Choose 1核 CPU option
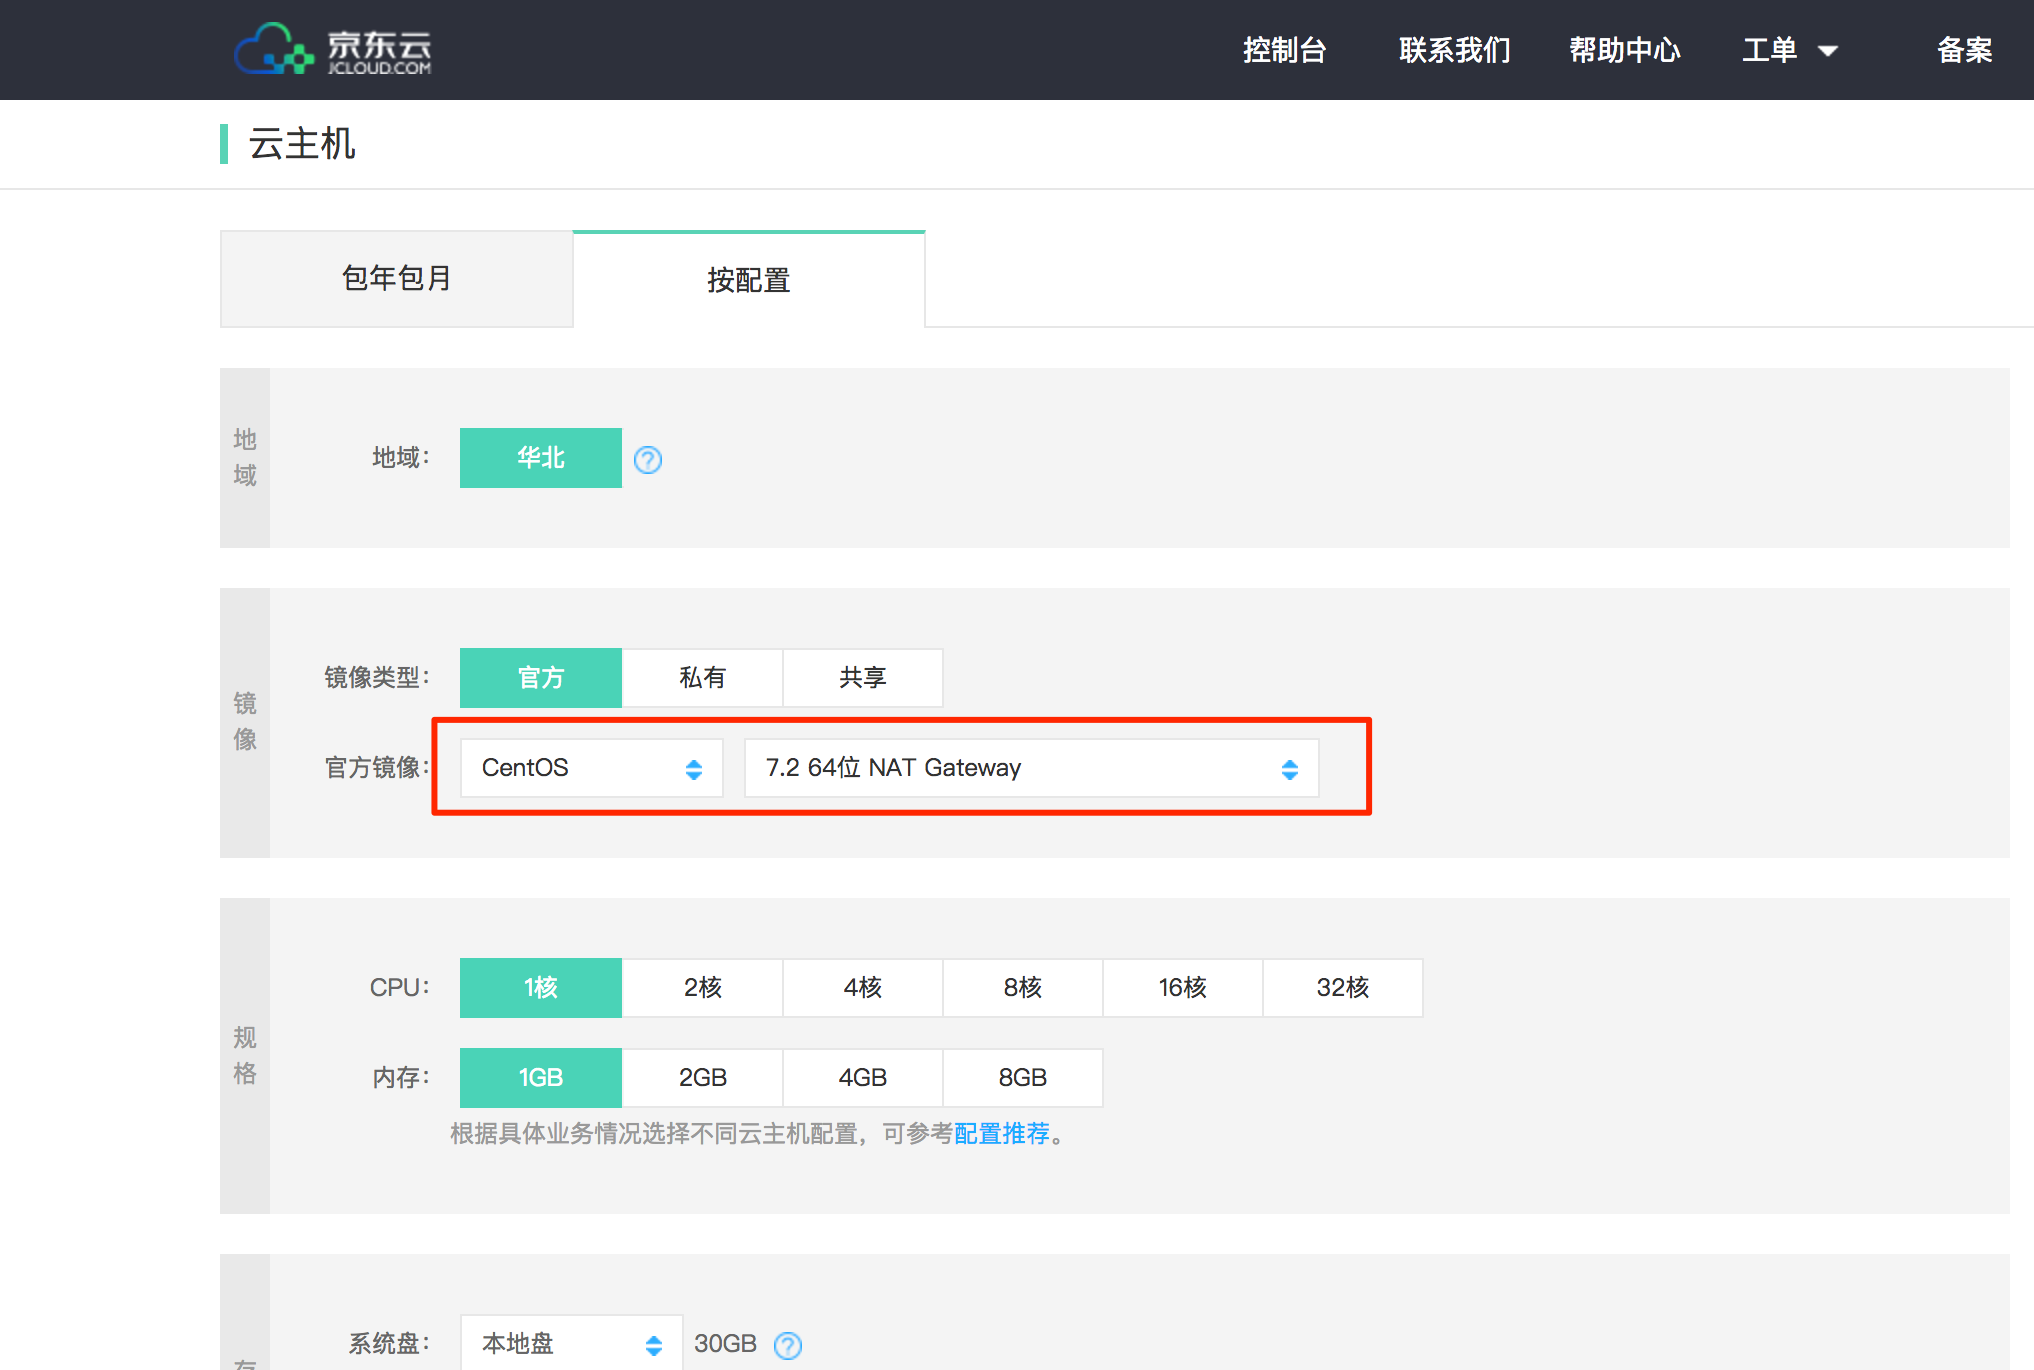This screenshot has width=2034, height=1370. (x=541, y=988)
